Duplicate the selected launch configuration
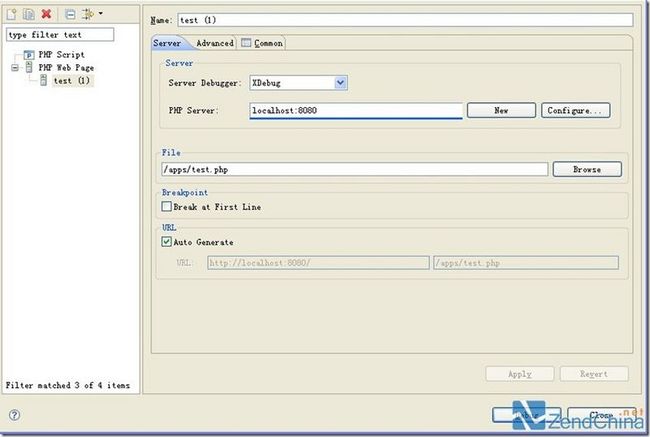The image size is (650, 437). 29,14
